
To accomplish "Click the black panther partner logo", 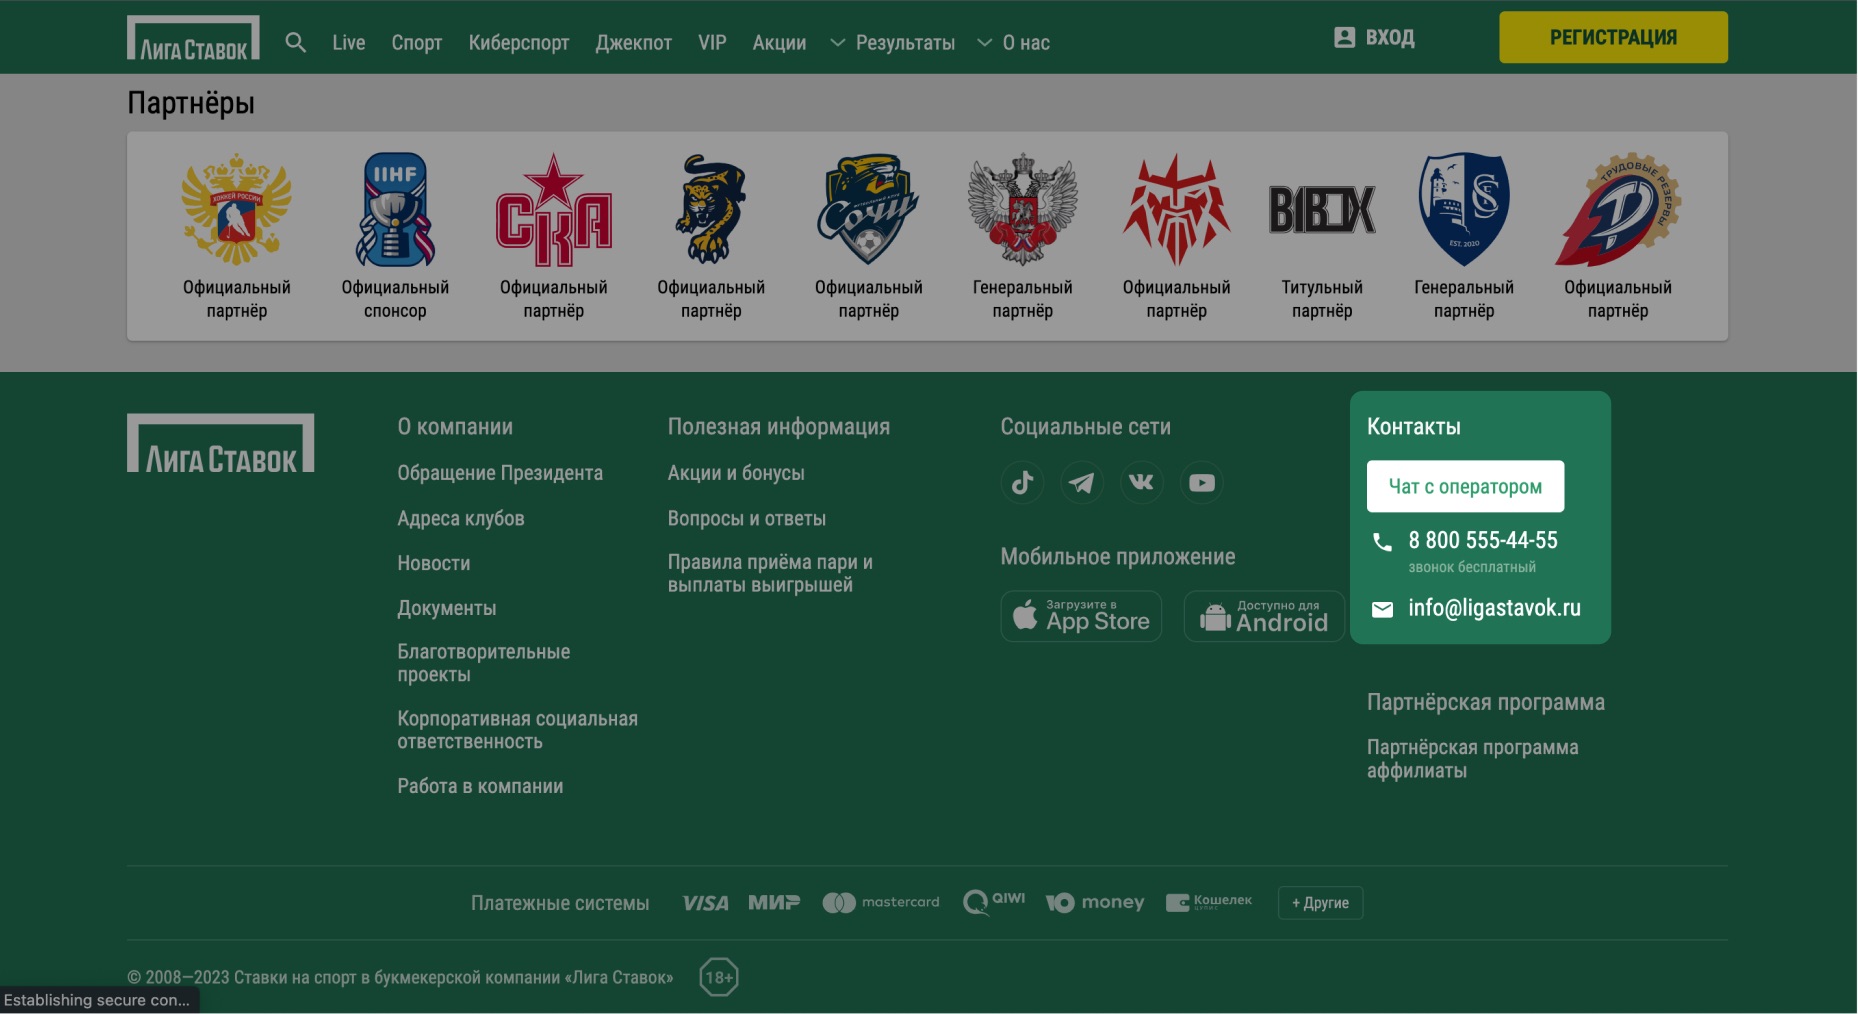I will [711, 209].
